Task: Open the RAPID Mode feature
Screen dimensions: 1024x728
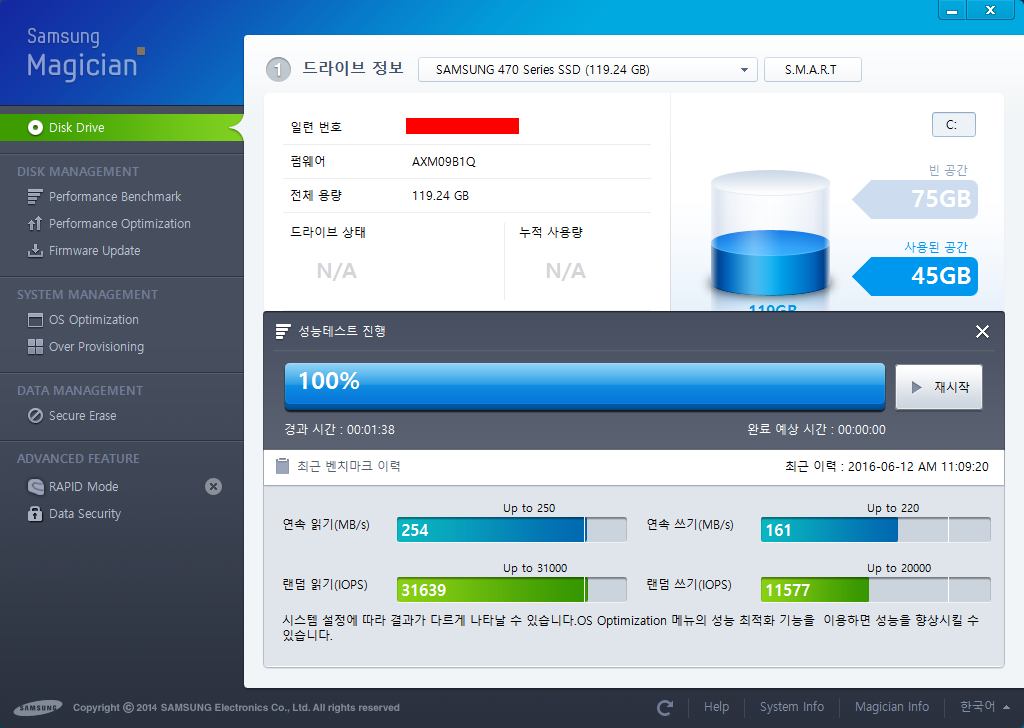Action: [x=84, y=486]
